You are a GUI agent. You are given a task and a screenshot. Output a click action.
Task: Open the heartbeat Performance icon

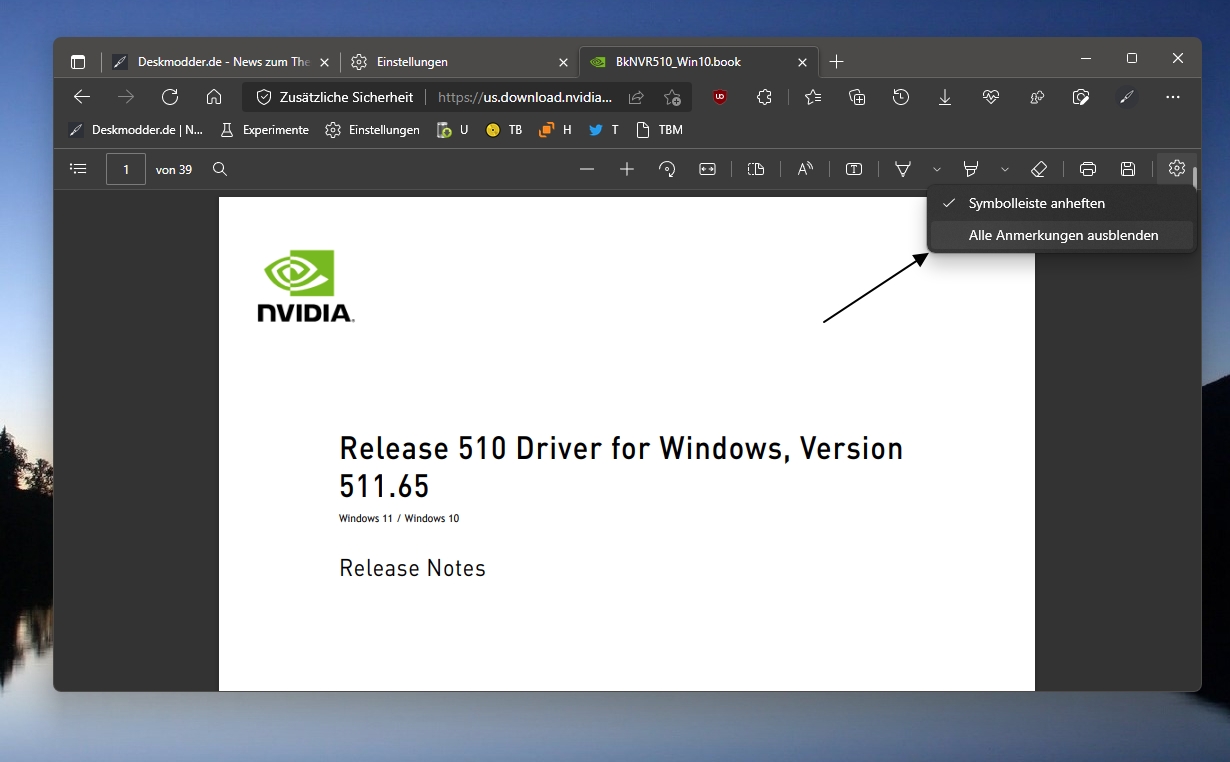991,97
